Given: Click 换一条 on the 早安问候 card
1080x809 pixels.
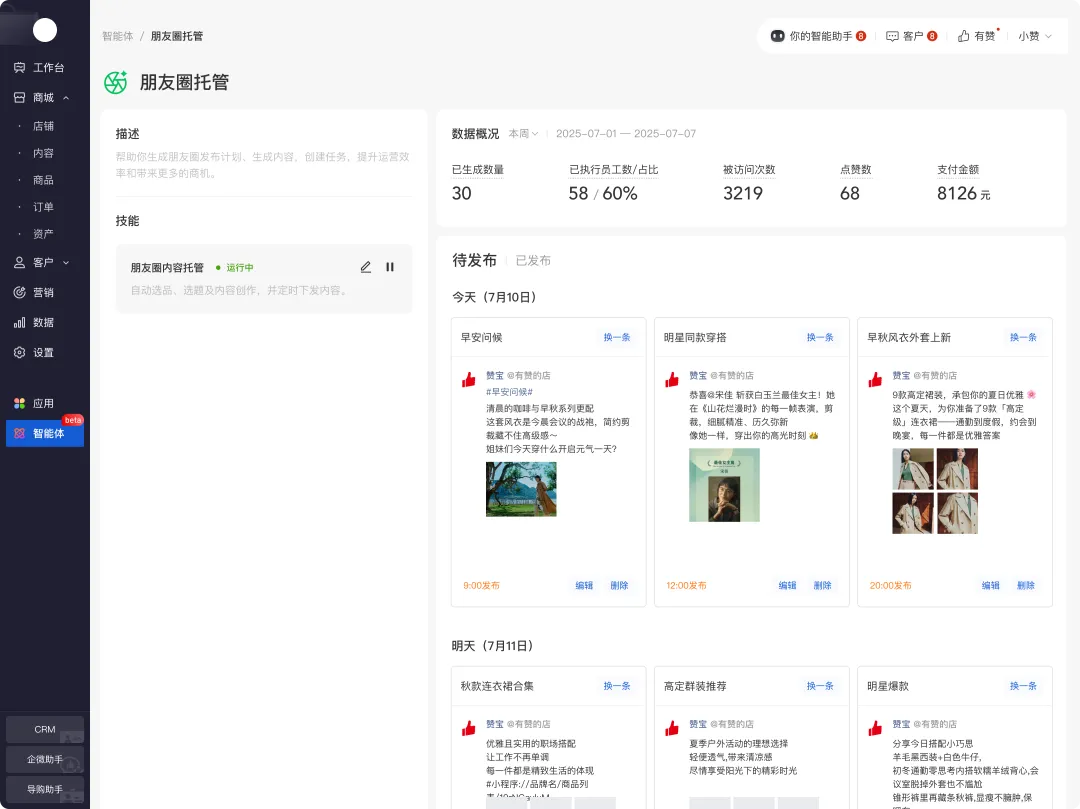Looking at the screenshot, I should pyautogui.click(x=617, y=338).
